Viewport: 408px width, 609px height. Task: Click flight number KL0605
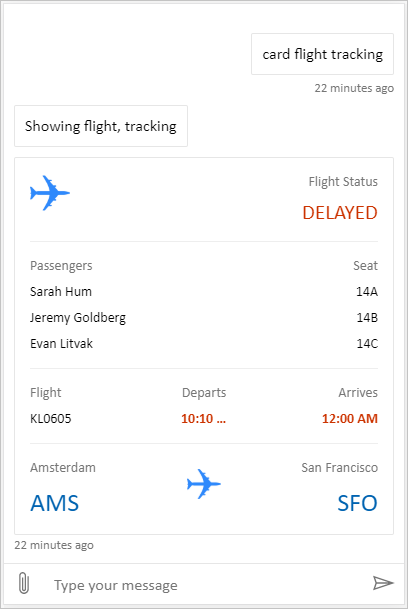click(x=51, y=419)
